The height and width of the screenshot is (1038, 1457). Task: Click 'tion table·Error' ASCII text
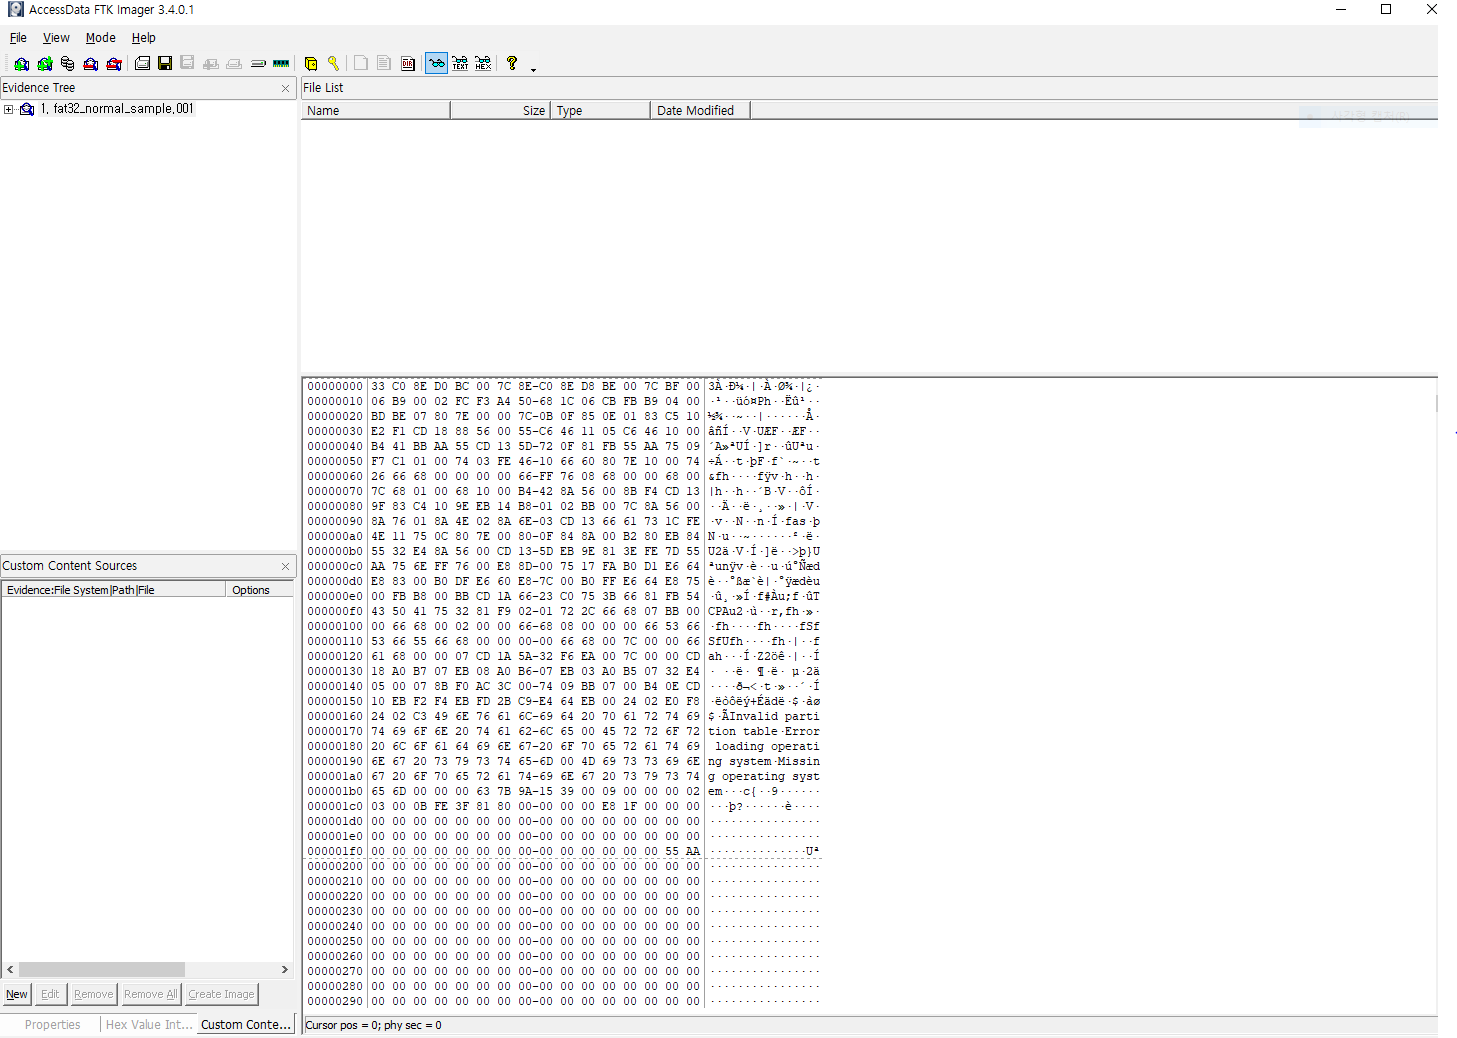point(764,731)
